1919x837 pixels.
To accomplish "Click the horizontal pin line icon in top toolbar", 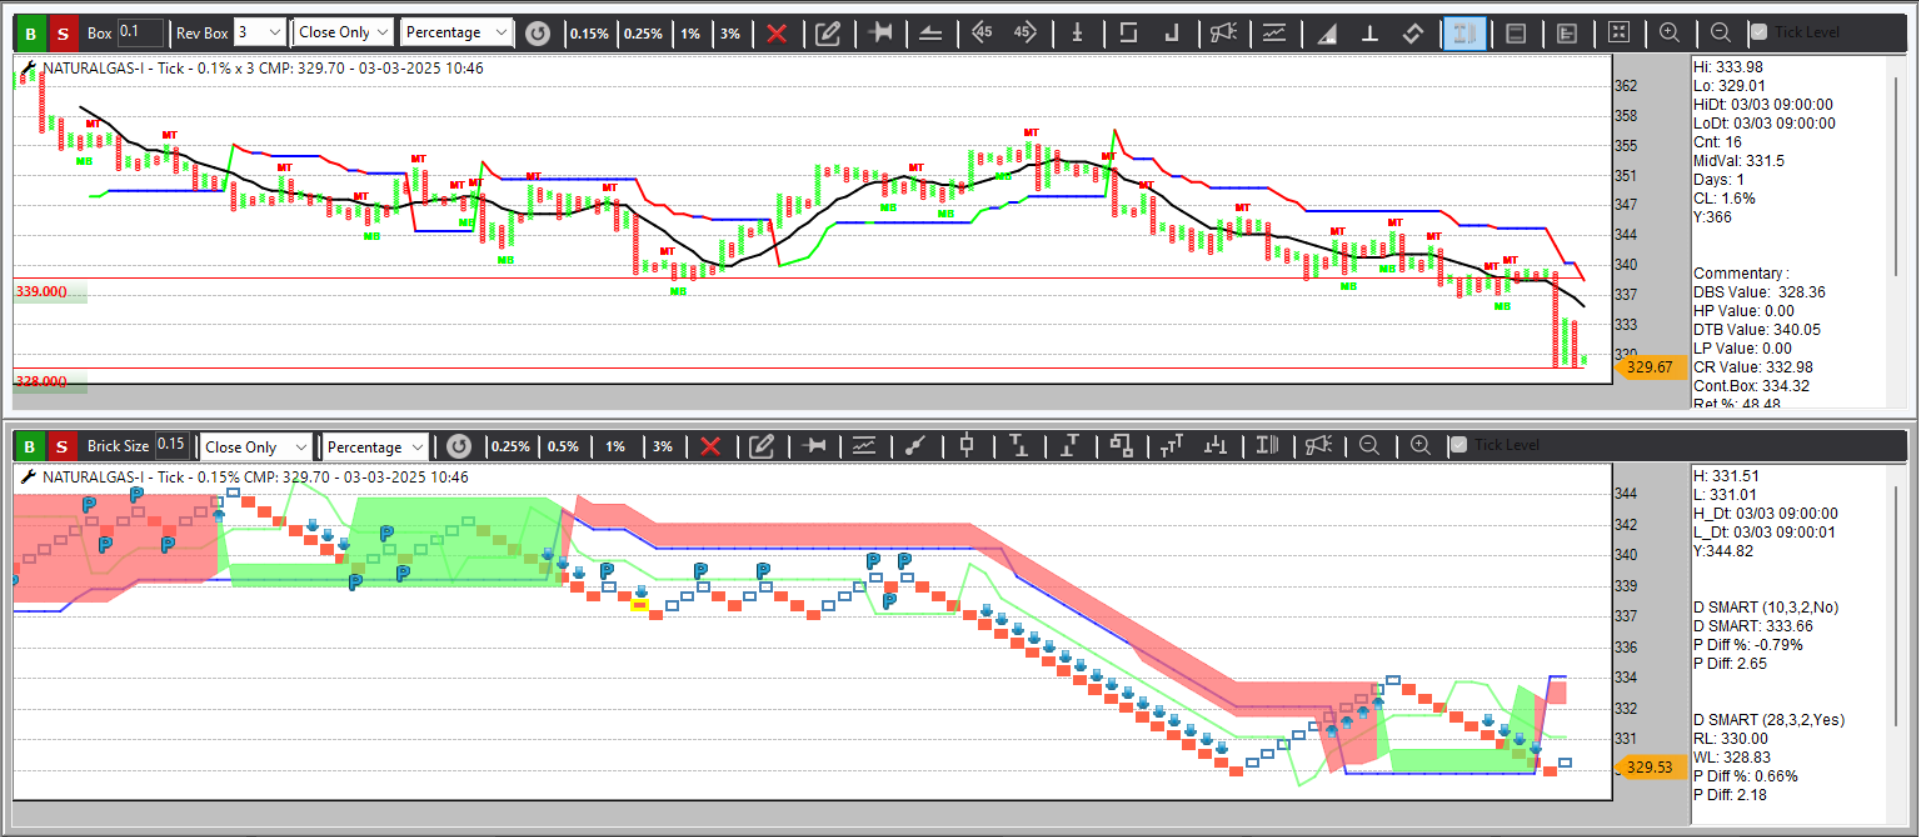I will 880,32.
